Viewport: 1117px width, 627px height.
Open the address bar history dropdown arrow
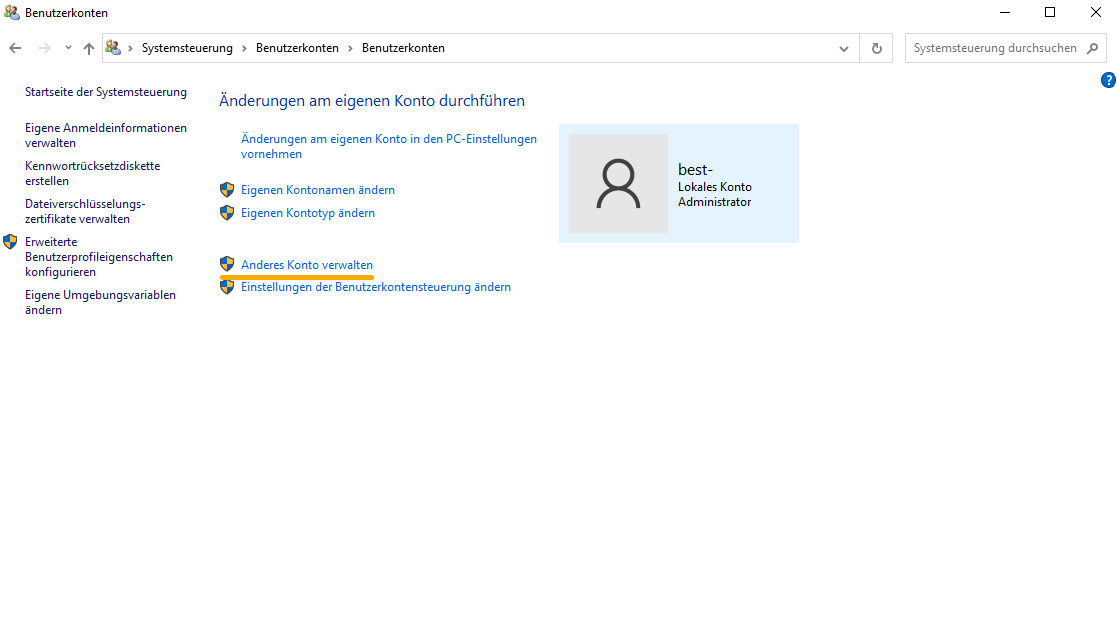click(x=843, y=47)
